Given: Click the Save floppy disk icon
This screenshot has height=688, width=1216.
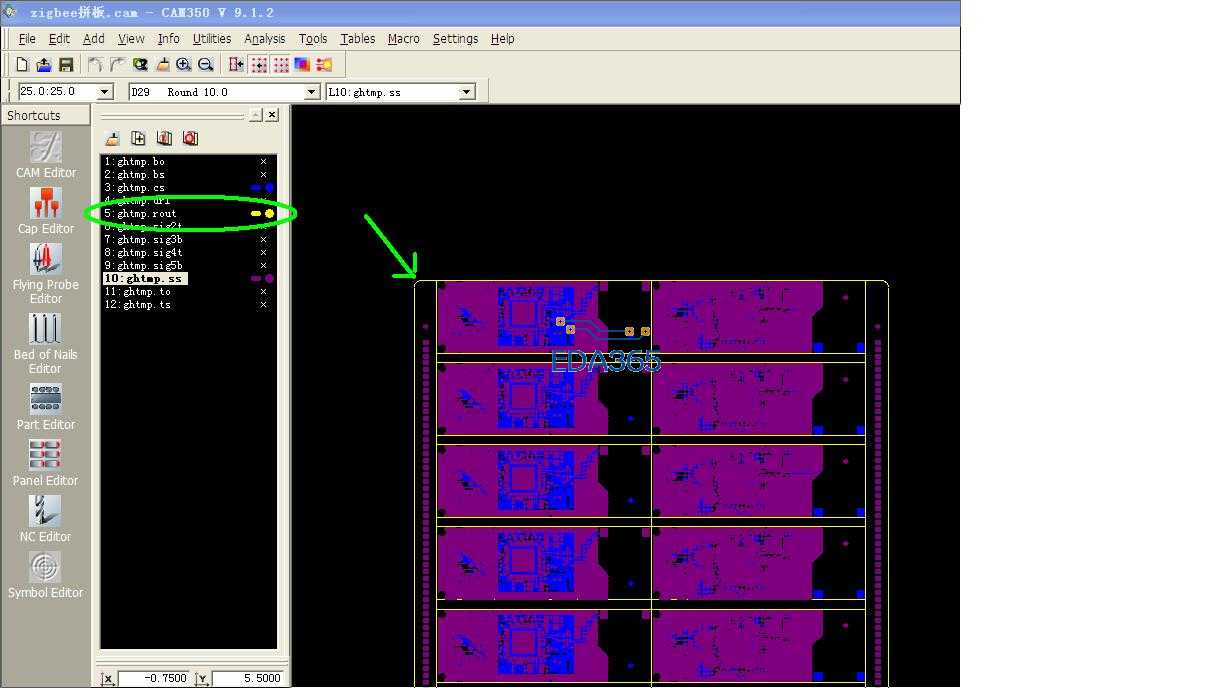Looking at the screenshot, I should click(66, 64).
